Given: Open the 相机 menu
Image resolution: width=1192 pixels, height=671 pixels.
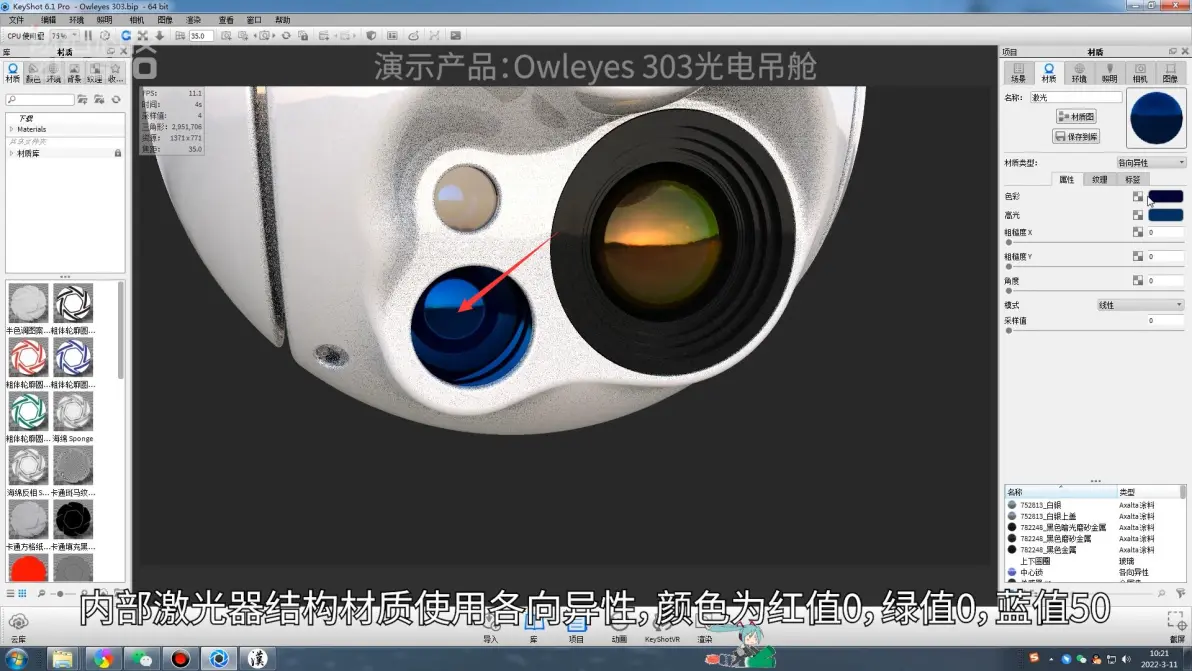Looking at the screenshot, I should [x=136, y=20].
